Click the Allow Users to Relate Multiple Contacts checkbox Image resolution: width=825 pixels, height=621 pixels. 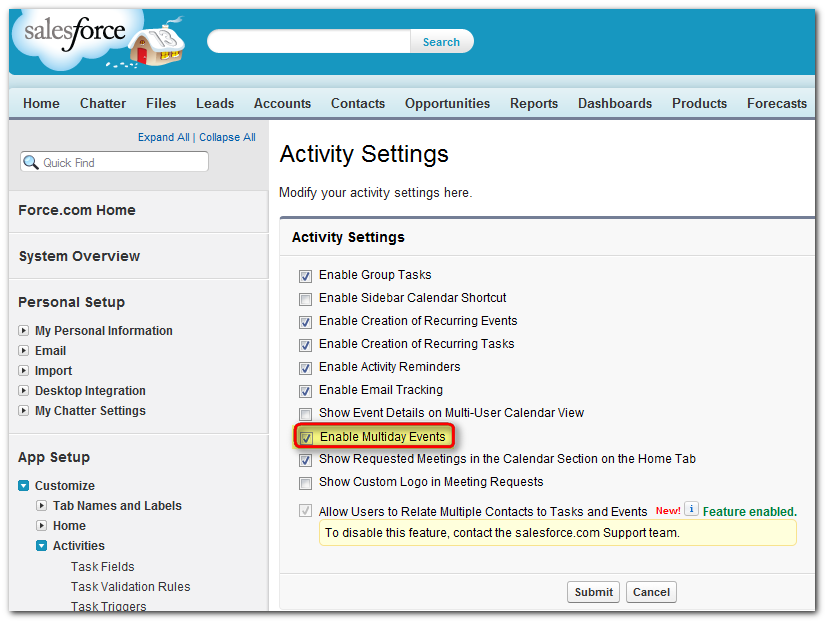305,510
